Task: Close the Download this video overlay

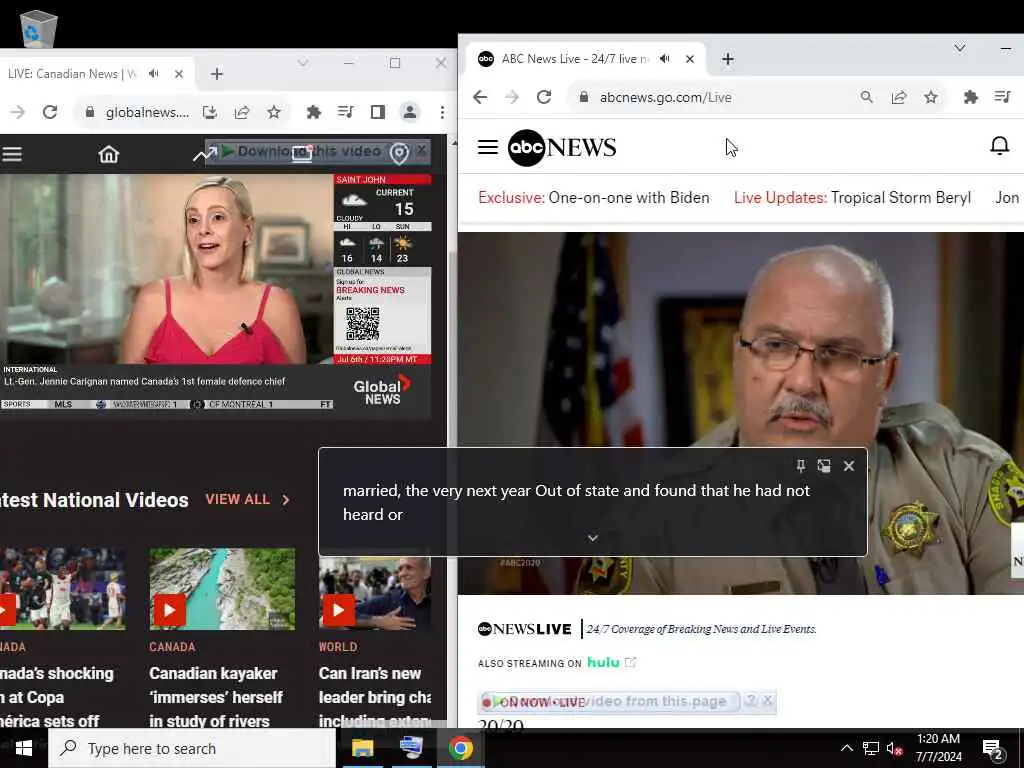Action: pyautogui.click(x=422, y=150)
